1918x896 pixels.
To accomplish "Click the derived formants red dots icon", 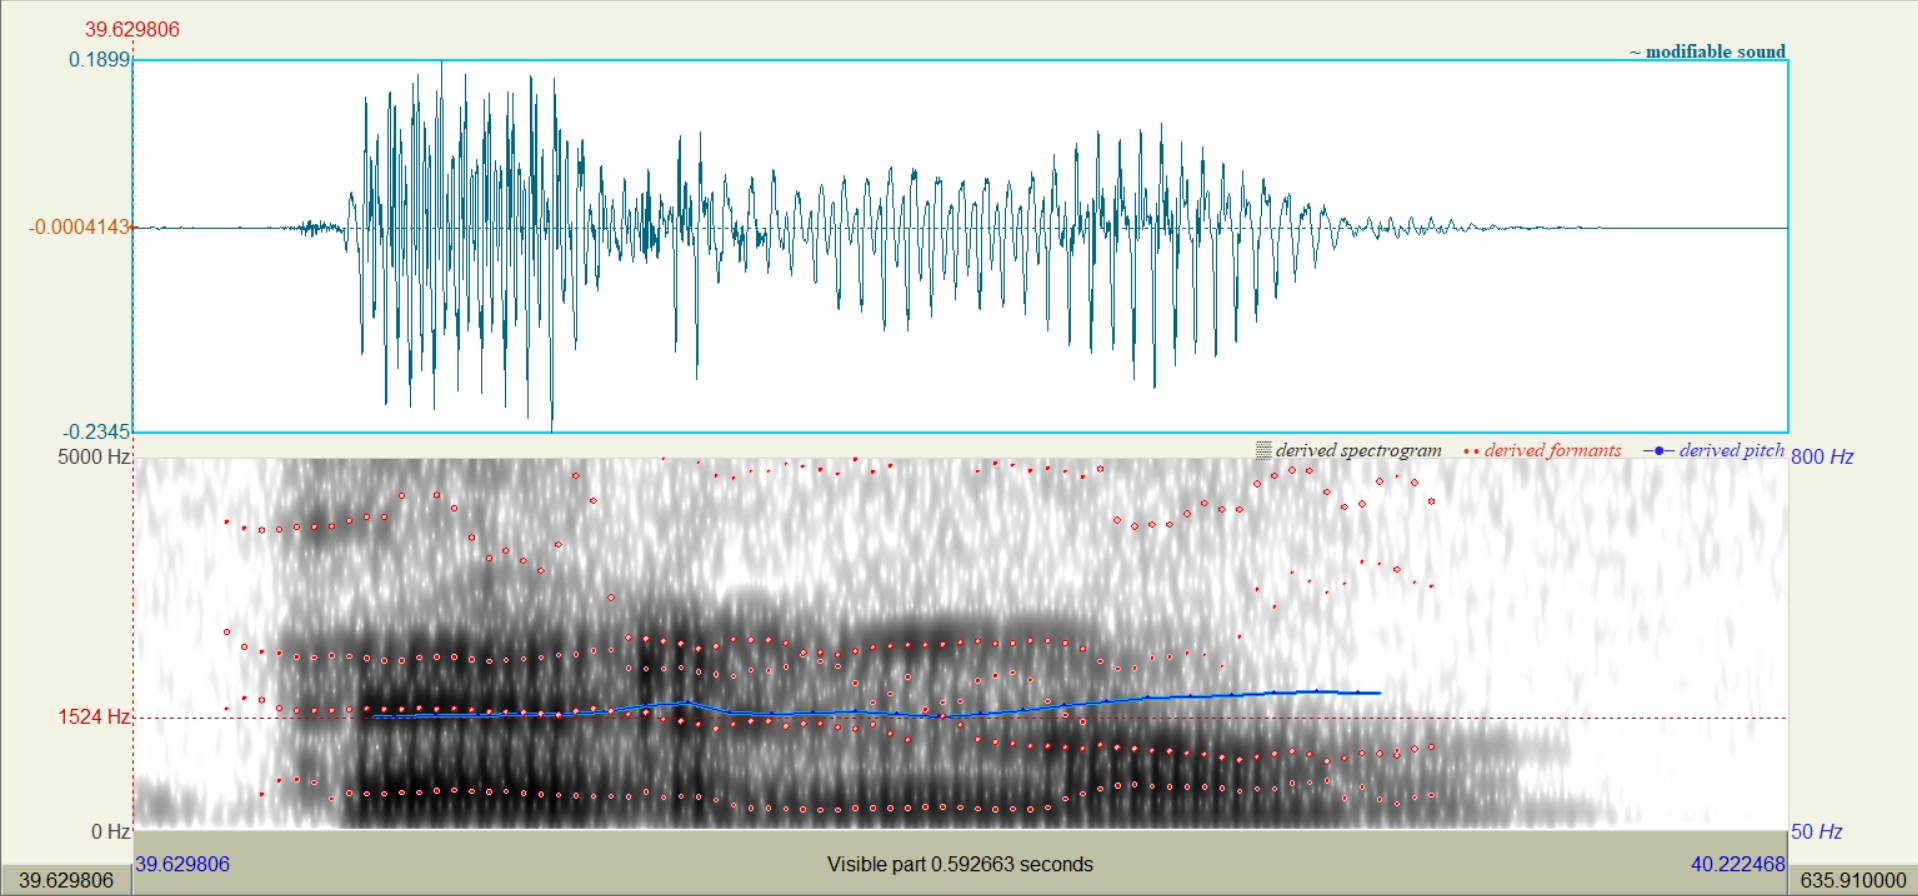I will point(1471,451).
